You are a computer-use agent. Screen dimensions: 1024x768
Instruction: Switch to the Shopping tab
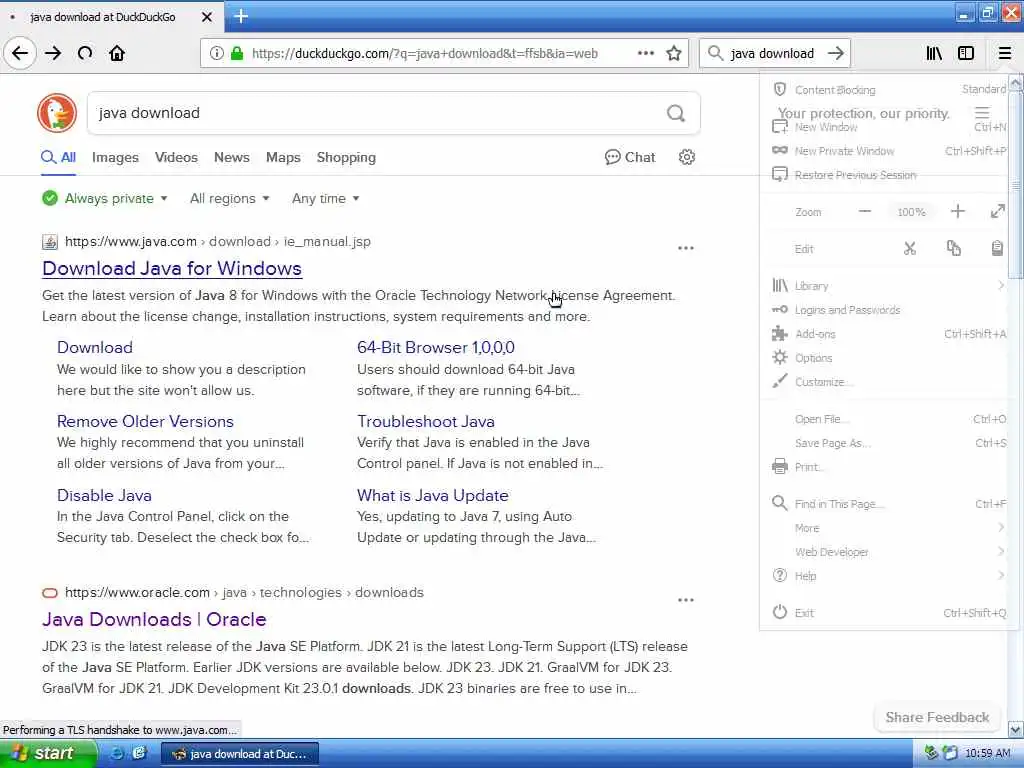(x=346, y=157)
